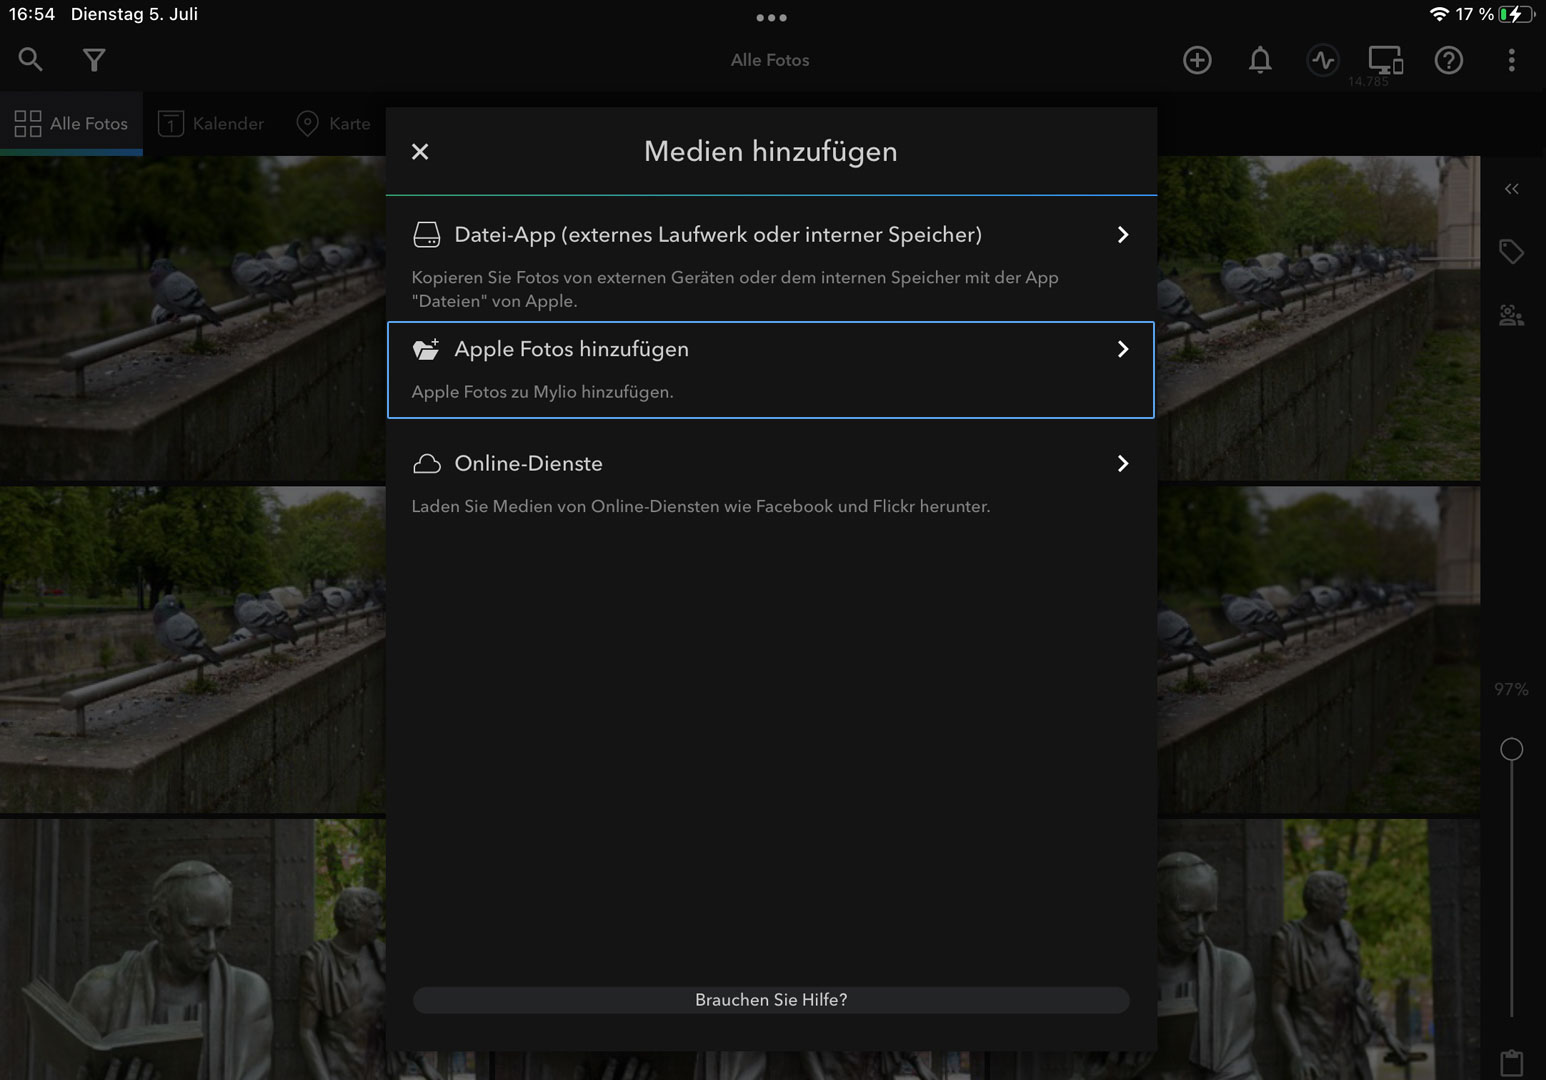The height and width of the screenshot is (1080, 1546).
Task: Open the help question mark icon
Action: point(1449,60)
